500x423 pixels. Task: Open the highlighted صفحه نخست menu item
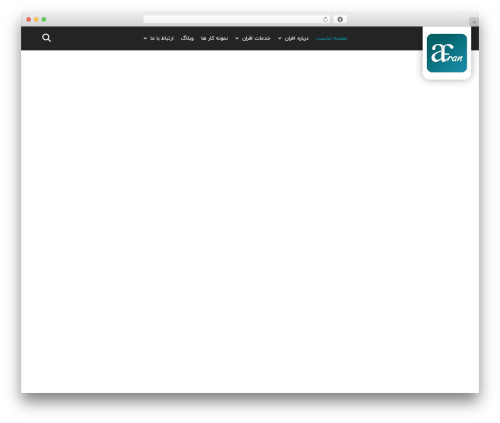(x=331, y=38)
